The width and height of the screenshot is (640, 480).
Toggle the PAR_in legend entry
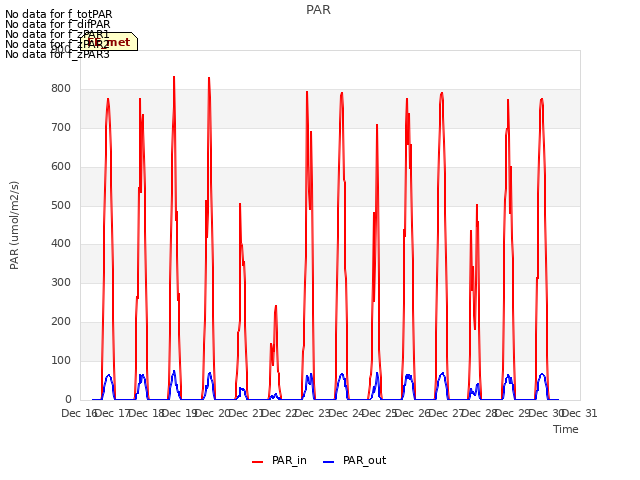pos(280,461)
